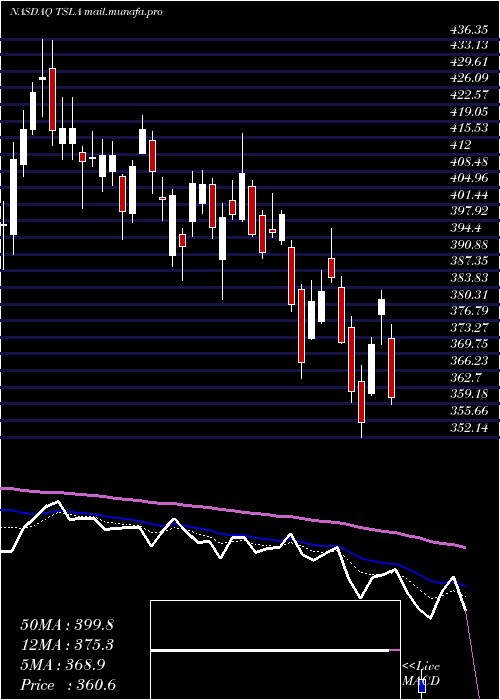
Task: Click the <<Live MACD label
Action: pos(421,674)
